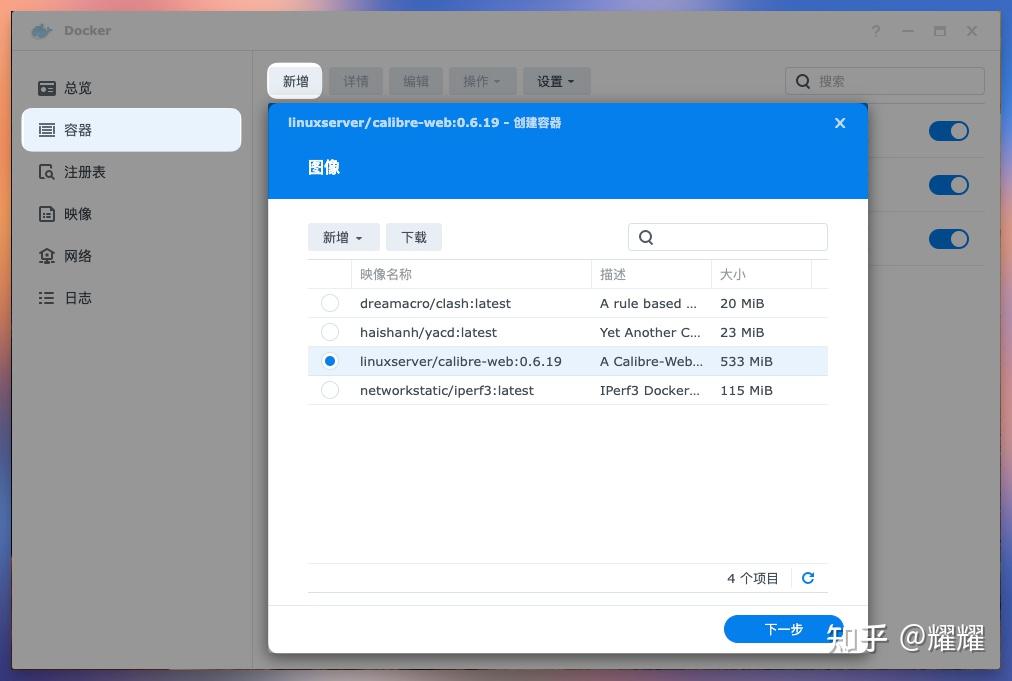This screenshot has height=681, width=1012.
Task: Open 日志 log section in sidebar
Action: click(132, 298)
